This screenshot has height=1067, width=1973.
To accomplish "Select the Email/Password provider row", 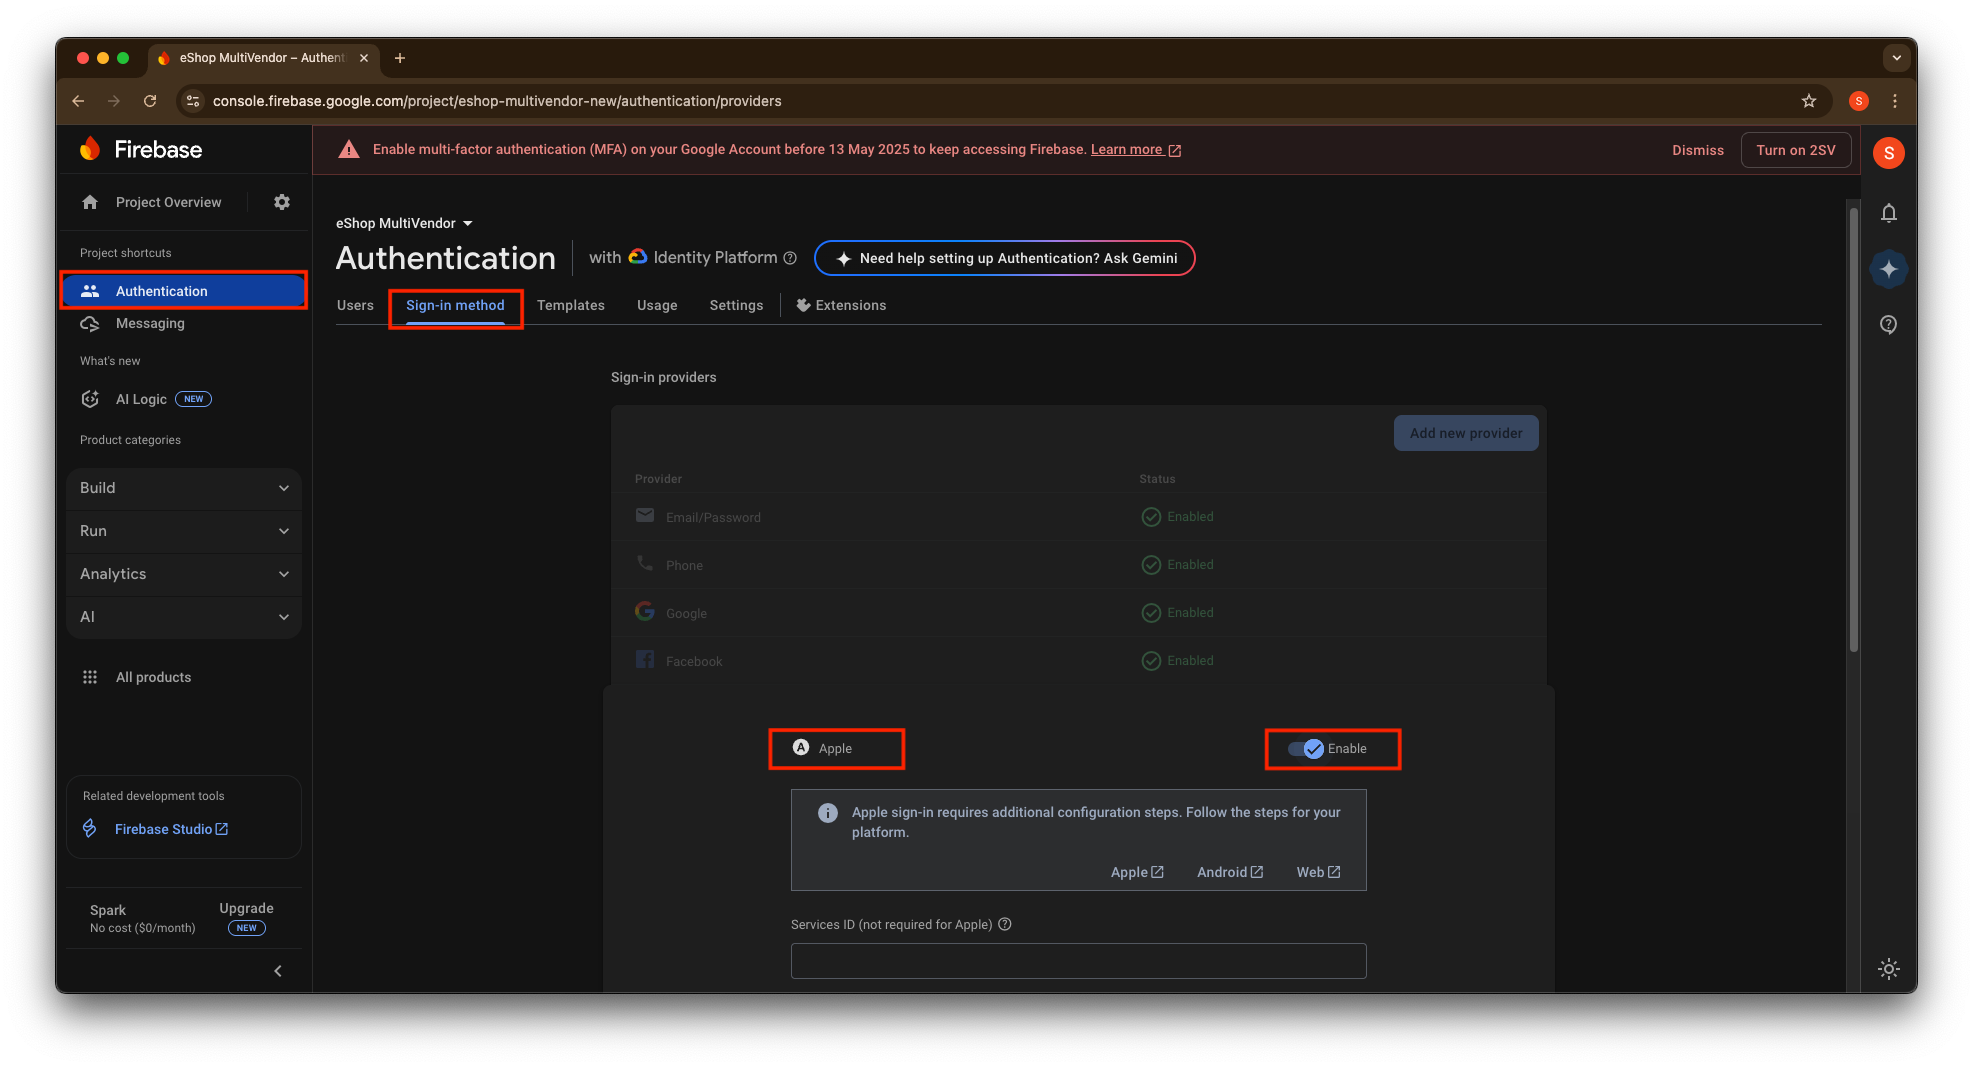I will [x=1078, y=517].
